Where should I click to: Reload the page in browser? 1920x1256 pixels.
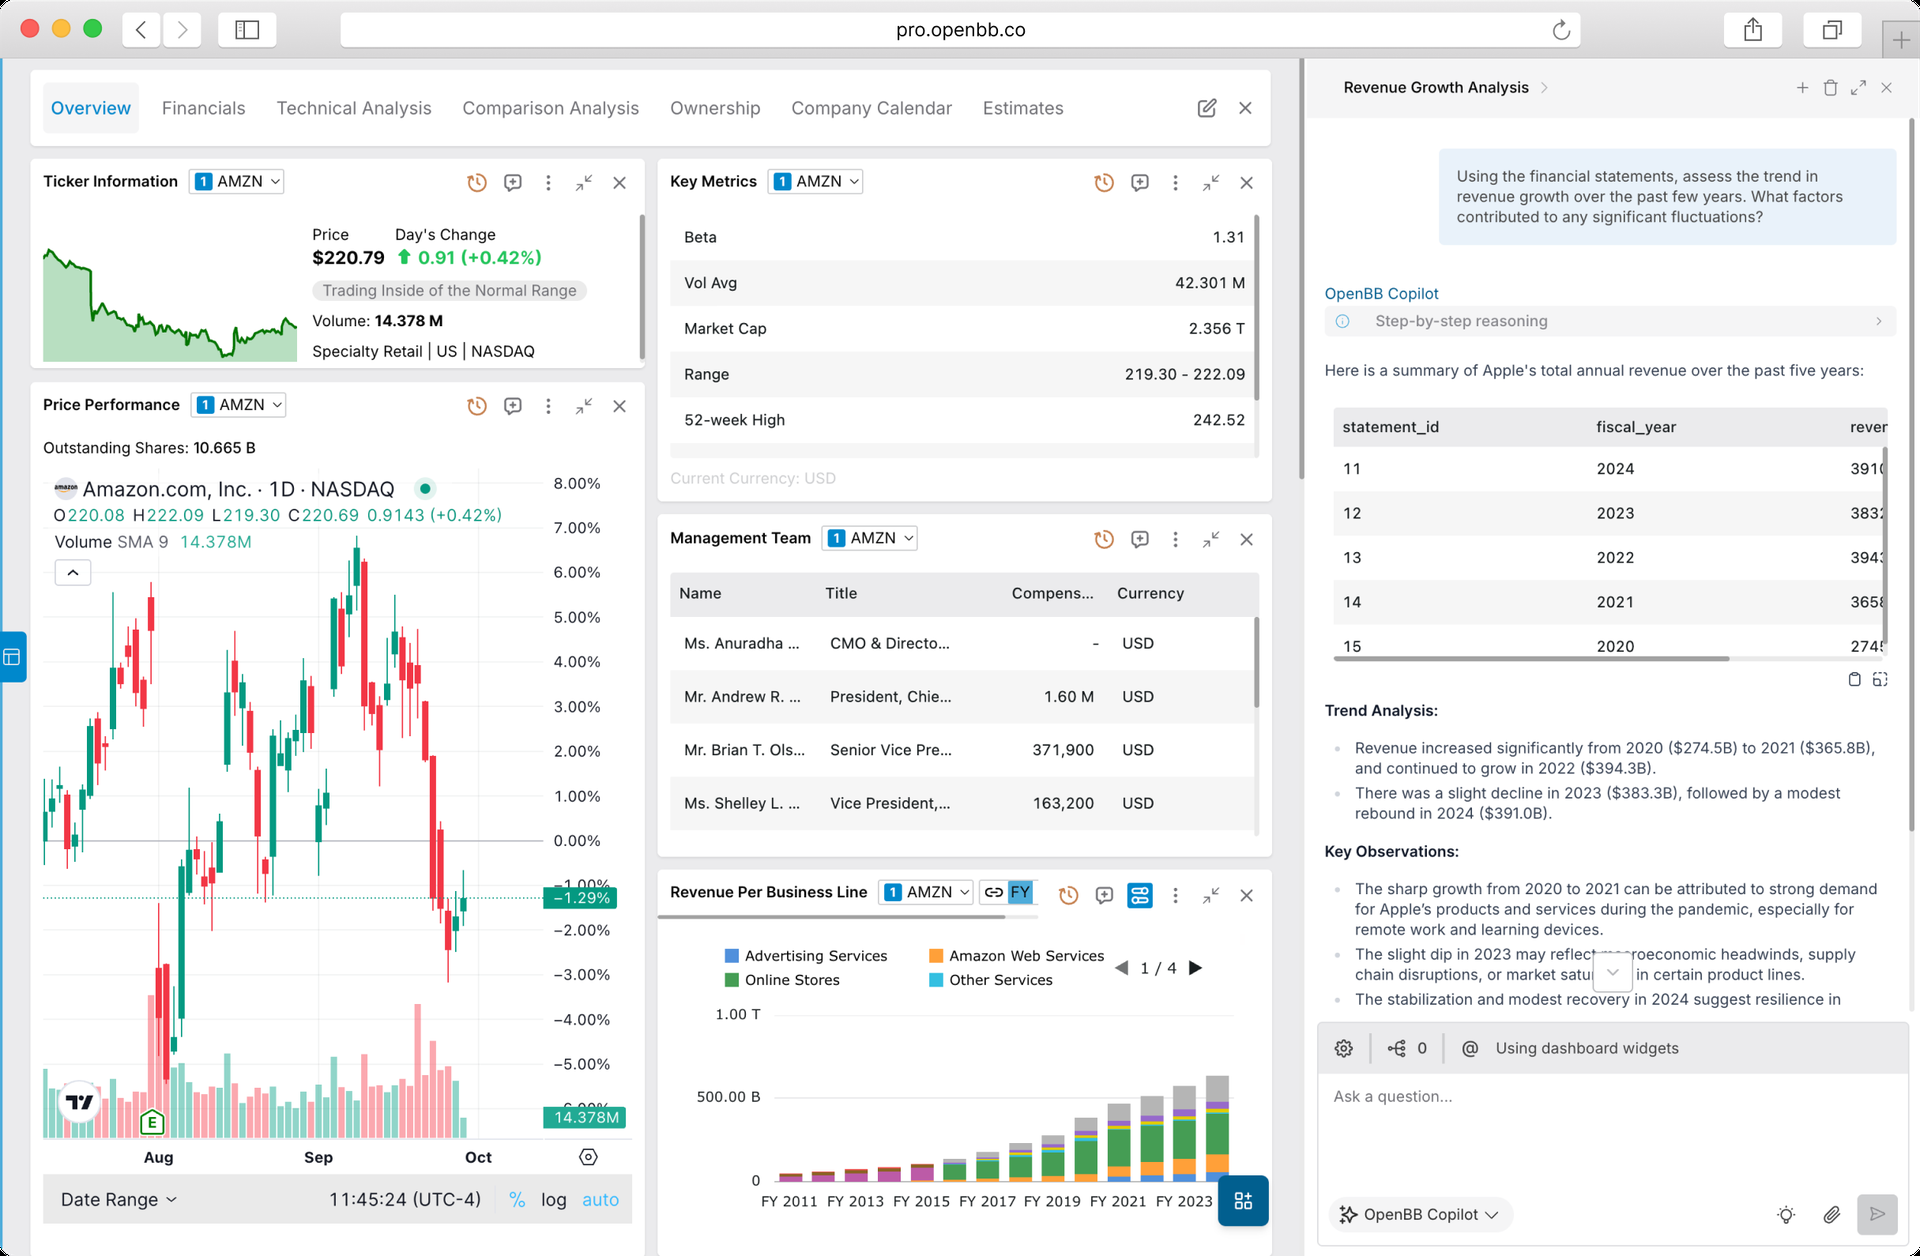1561,30
